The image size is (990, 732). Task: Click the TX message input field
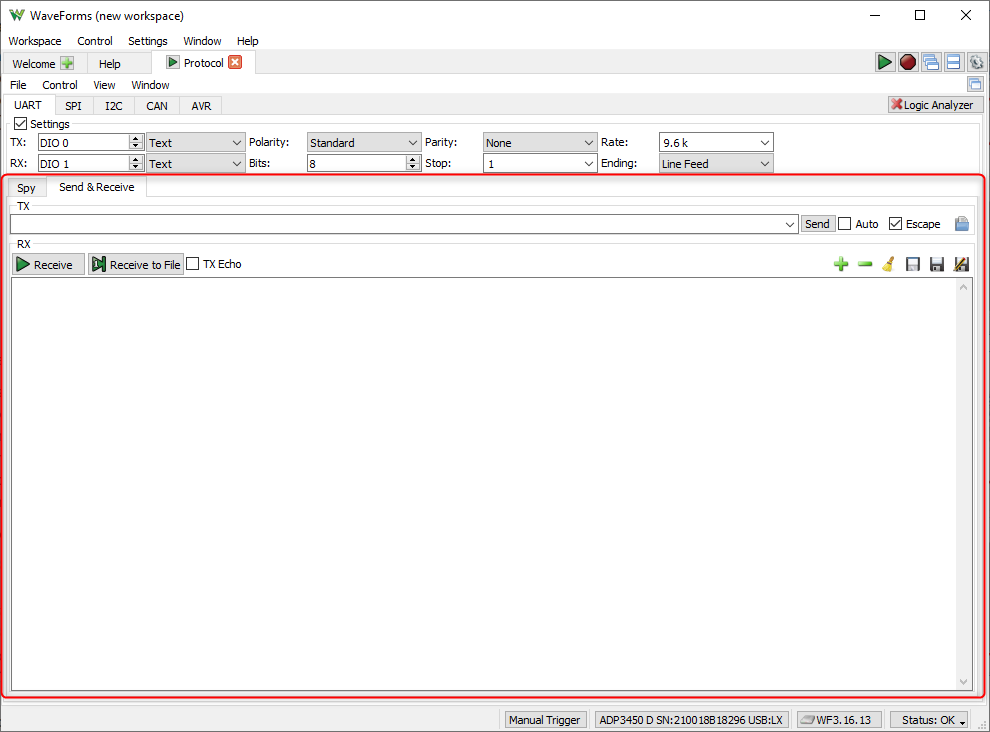pos(404,224)
